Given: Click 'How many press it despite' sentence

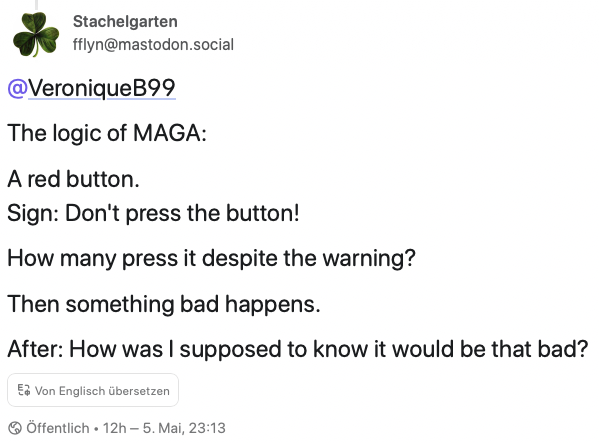Looking at the screenshot, I should pos(211,258).
